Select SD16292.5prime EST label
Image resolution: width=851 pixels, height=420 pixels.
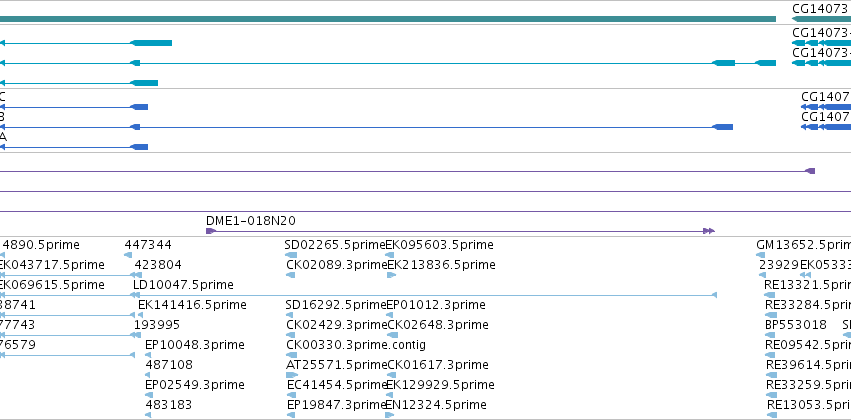point(335,305)
